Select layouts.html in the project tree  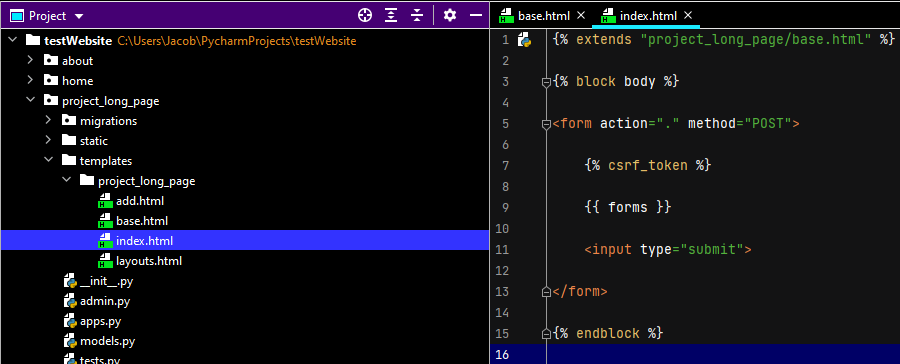149,261
